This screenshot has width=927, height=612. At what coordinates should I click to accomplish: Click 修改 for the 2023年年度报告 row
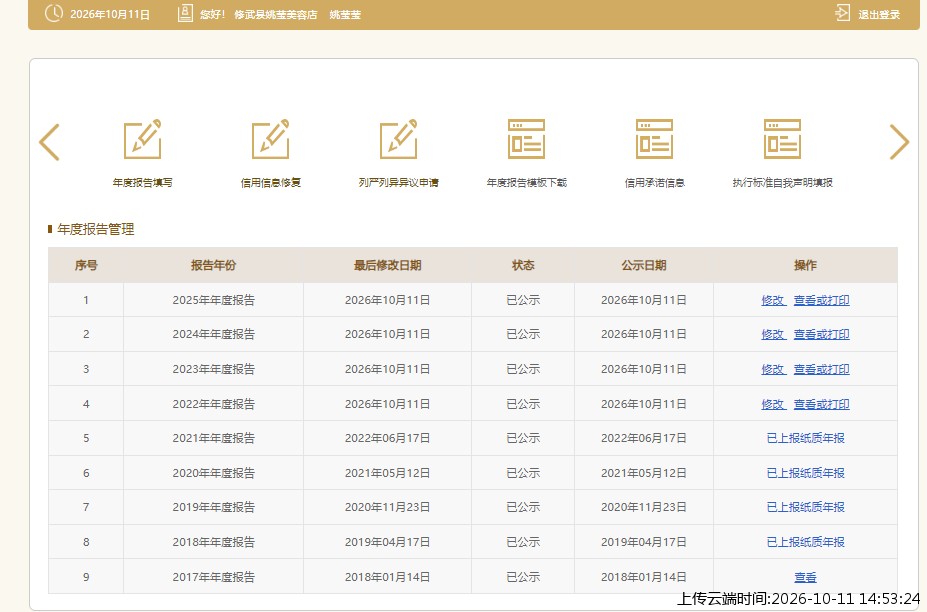[773, 370]
